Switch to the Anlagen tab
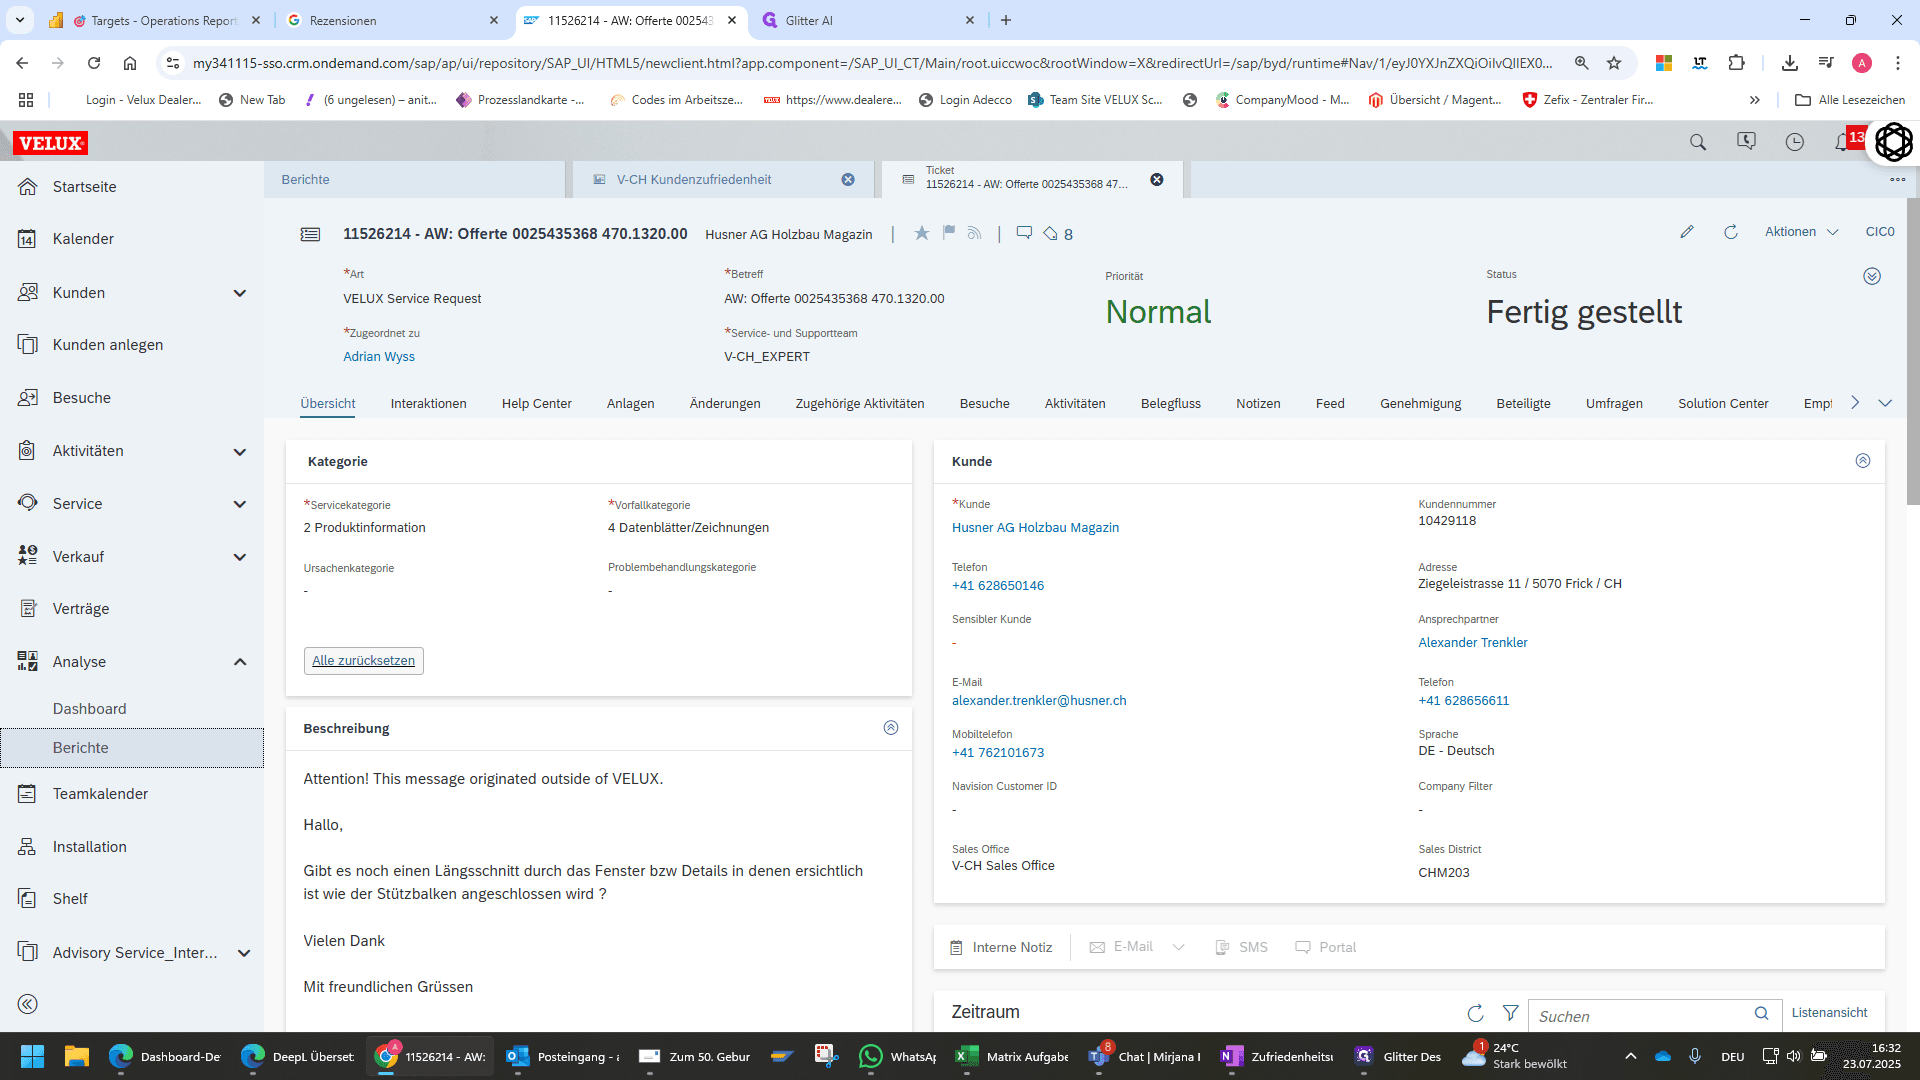The image size is (1920, 1080). click(631, 404)
